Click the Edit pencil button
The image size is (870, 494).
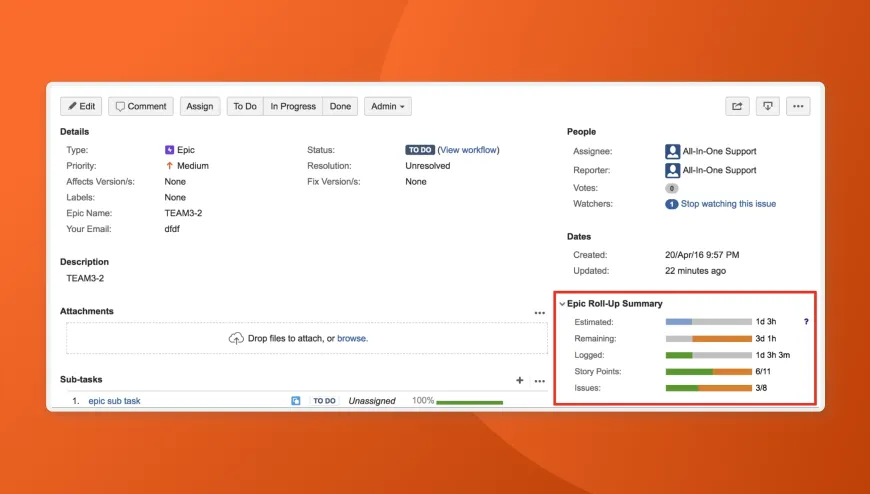(x=81, y=106)
